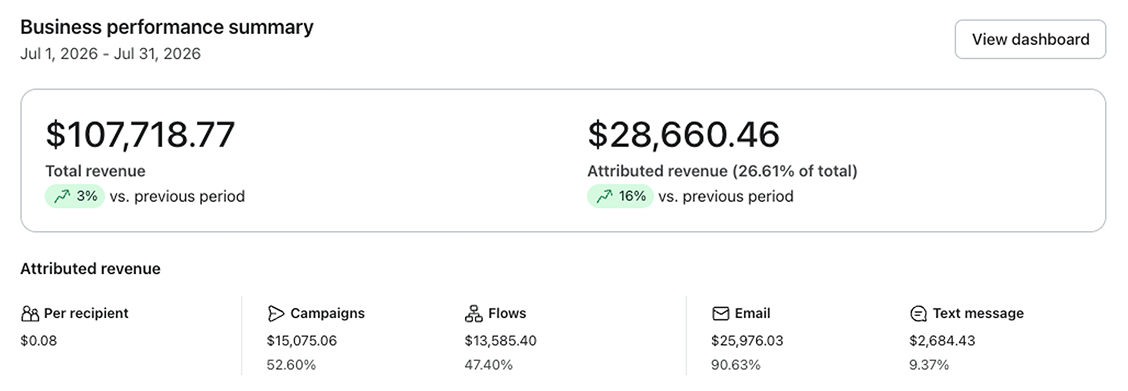Click the Jul 1, 2026 - Jul 31, 2026 date range
This screenshot has width=1128, height=391.
(111, 54)
